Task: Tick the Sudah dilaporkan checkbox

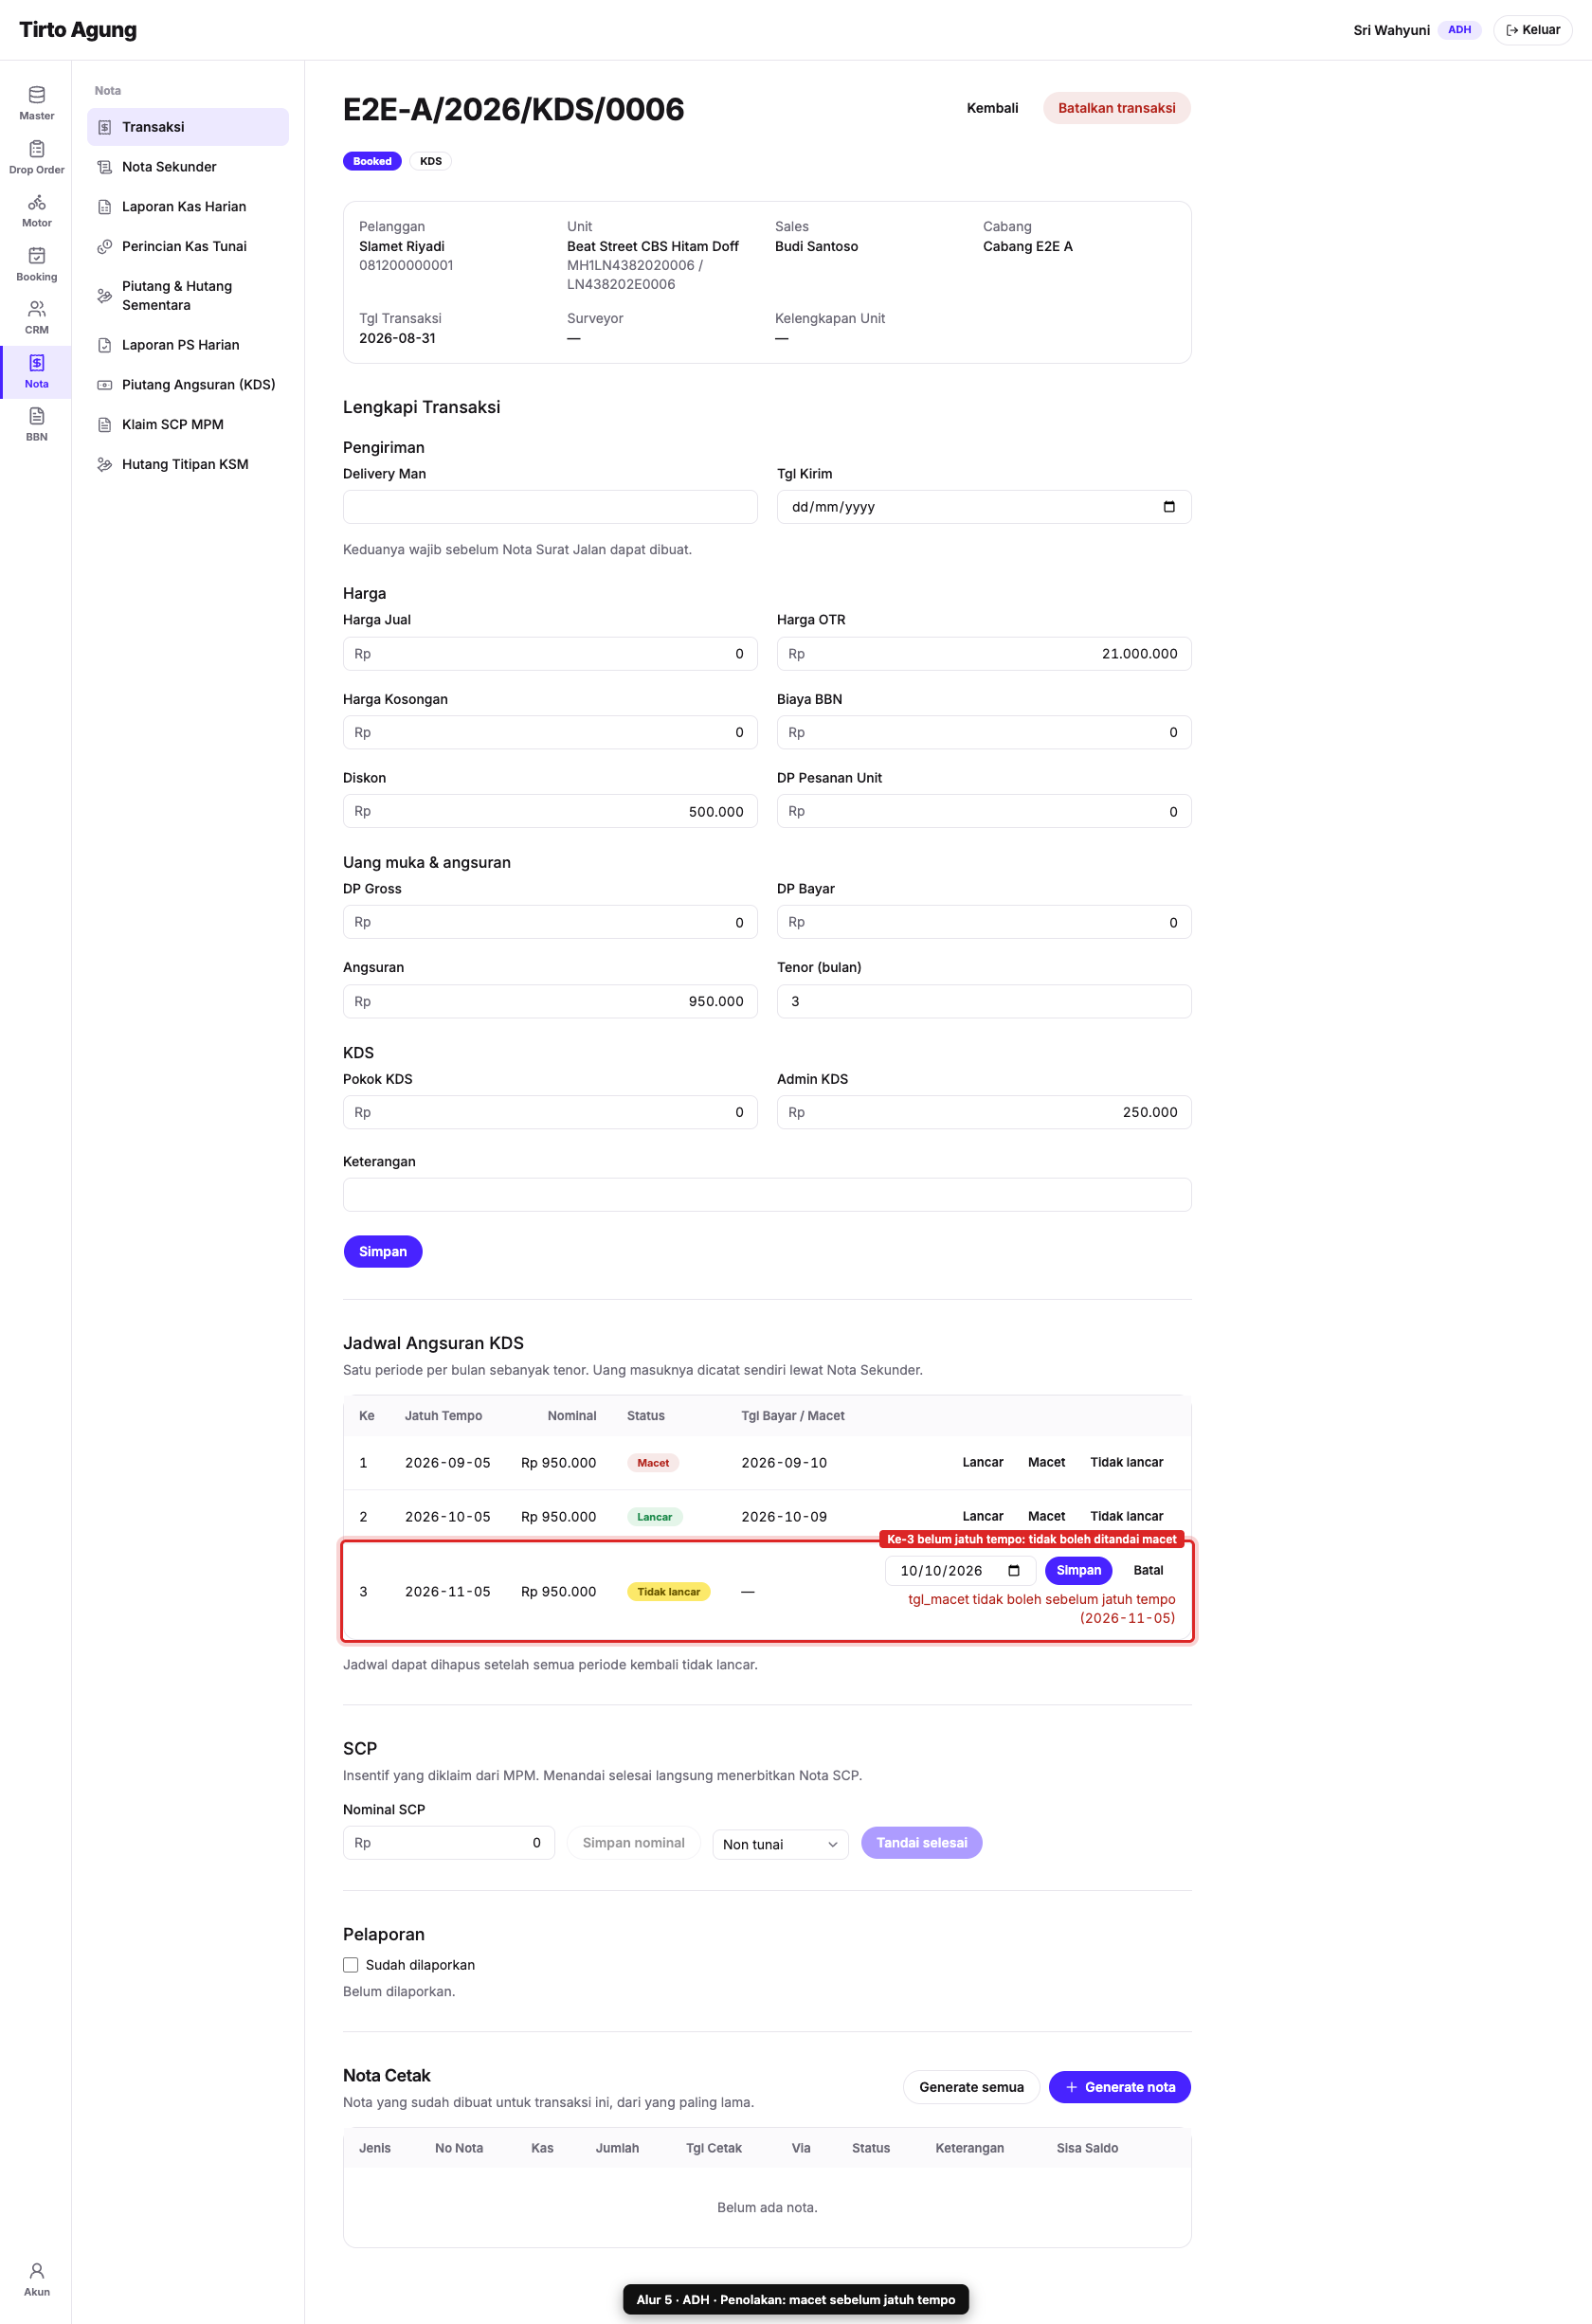Action: point(351,1965)
